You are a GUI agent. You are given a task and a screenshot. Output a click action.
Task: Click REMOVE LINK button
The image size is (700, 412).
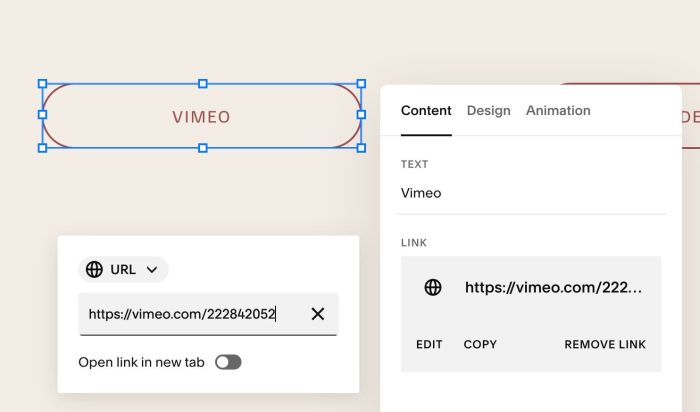pyautogui.click(x=605, y=344)
